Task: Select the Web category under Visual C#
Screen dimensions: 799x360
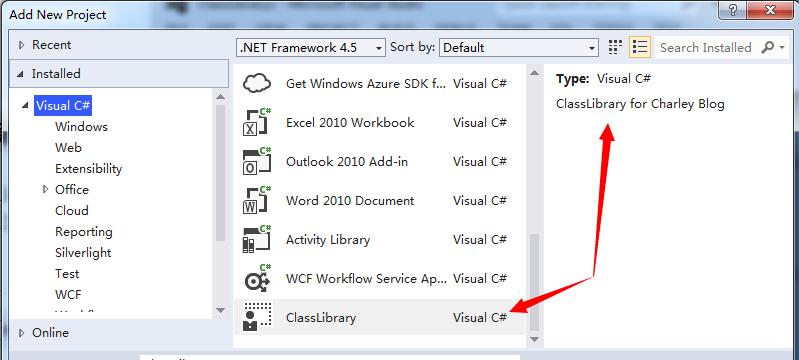Action: coord(68,147)
